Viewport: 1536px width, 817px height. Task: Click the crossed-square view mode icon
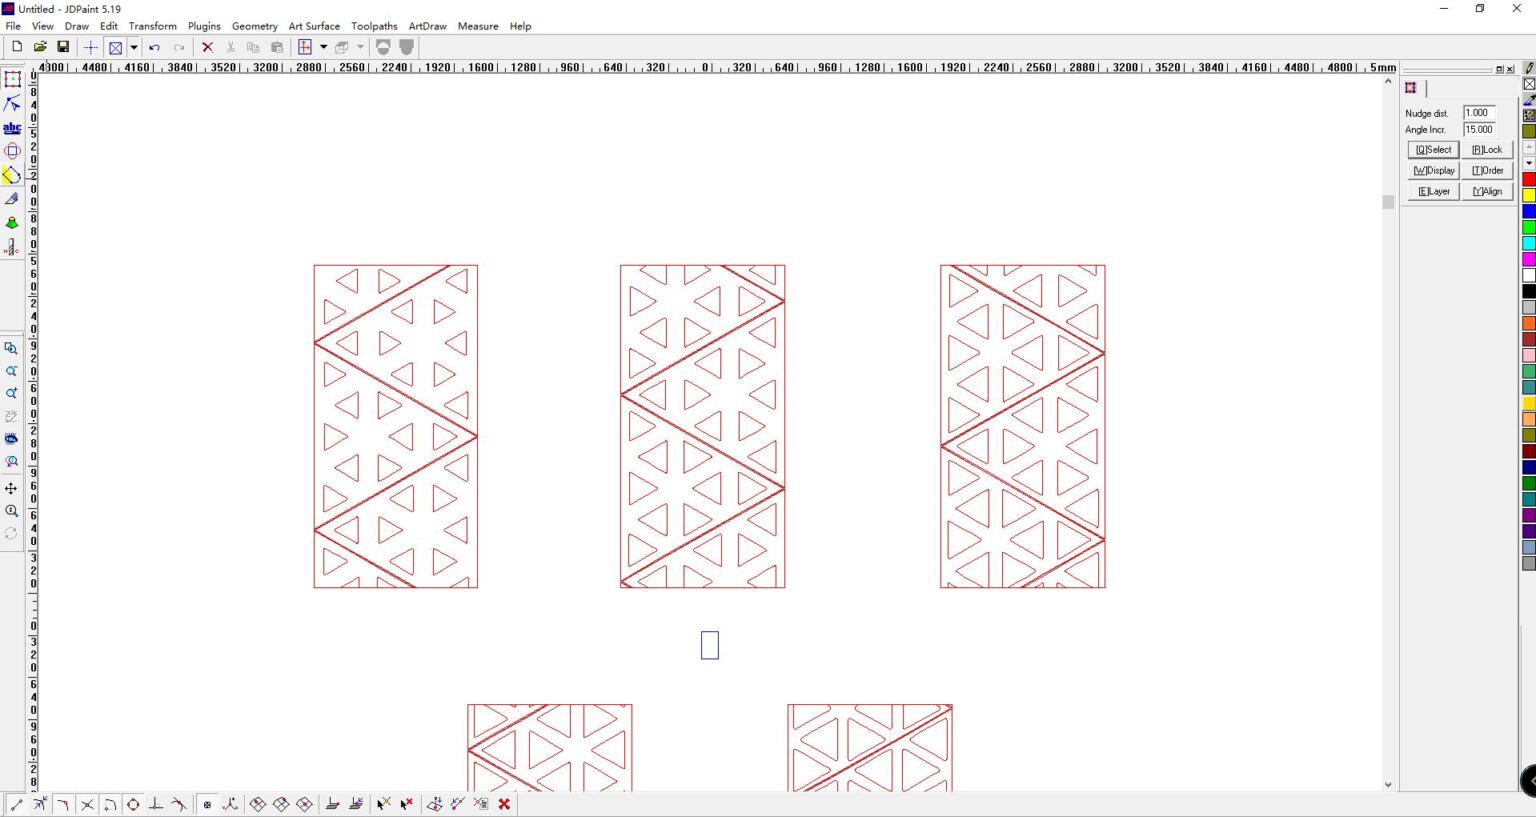click(116, 47)
